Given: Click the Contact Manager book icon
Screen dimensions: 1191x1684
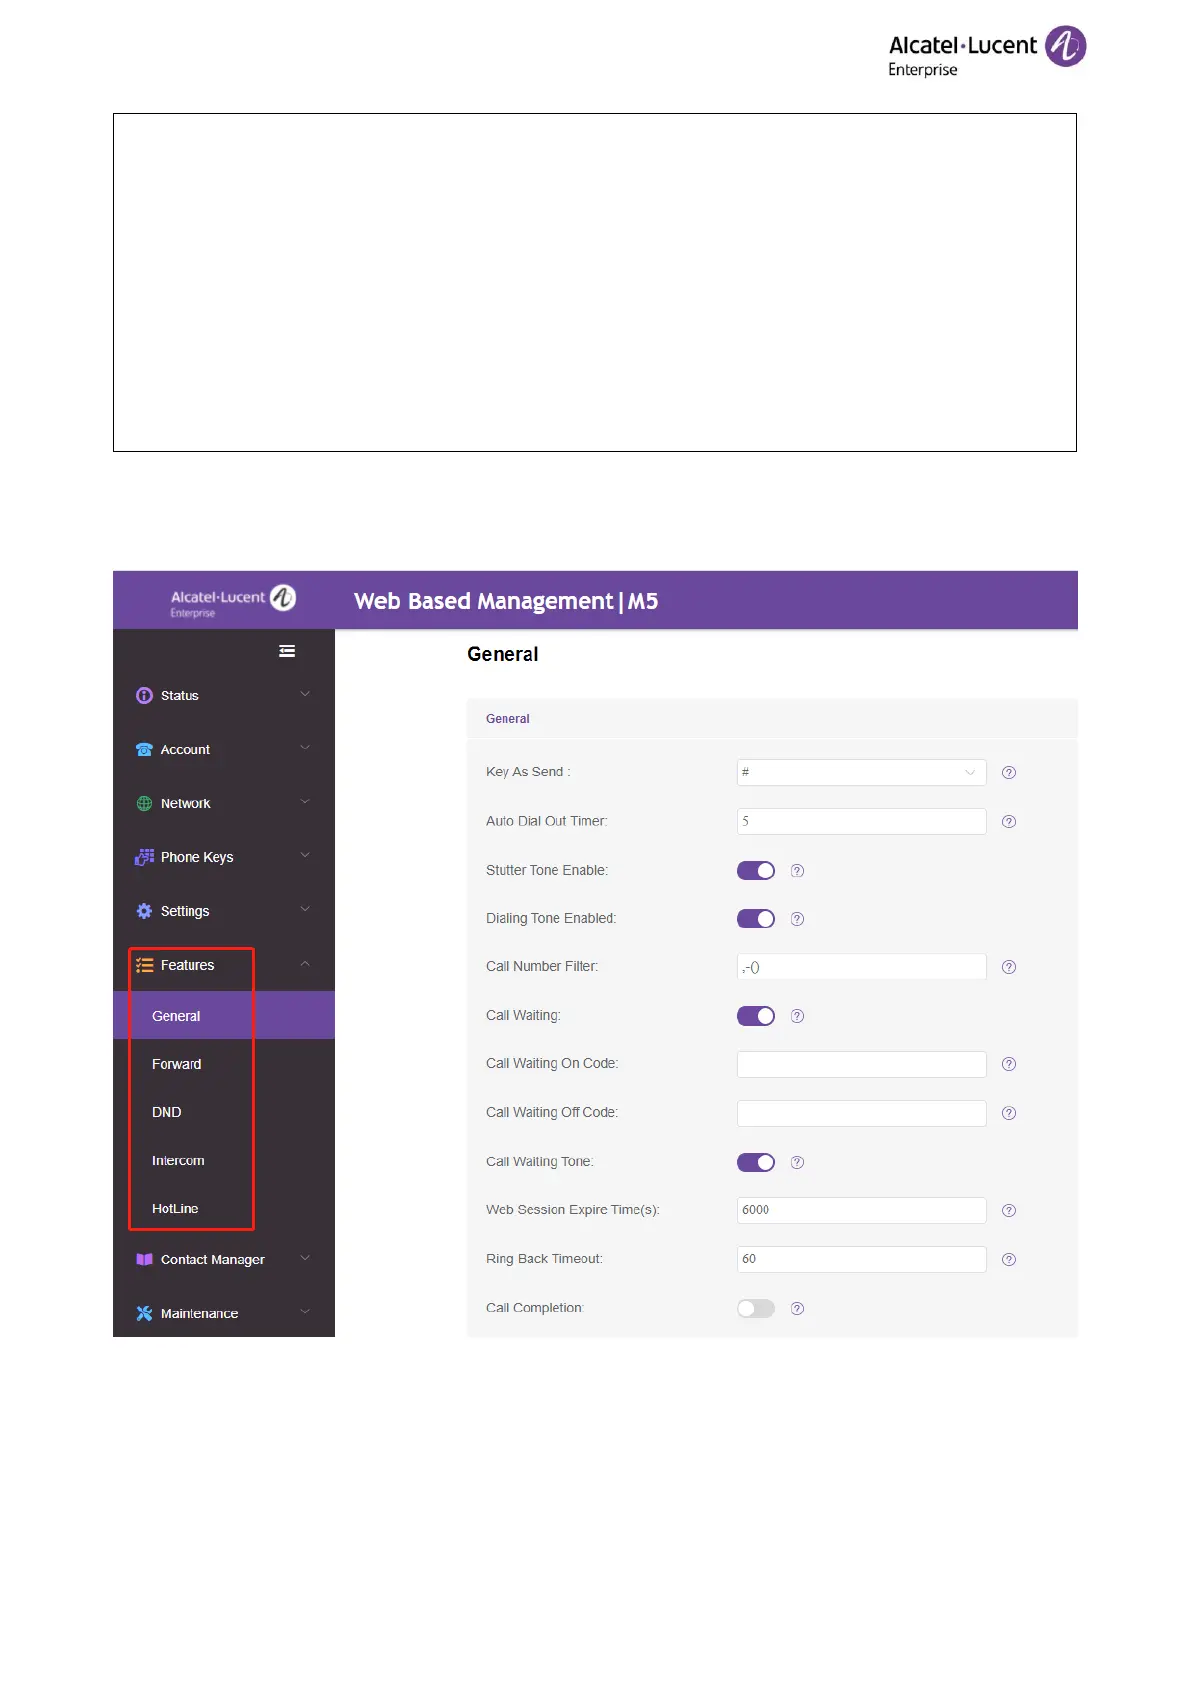Looking at the screenshot, I should (144, 1260).
